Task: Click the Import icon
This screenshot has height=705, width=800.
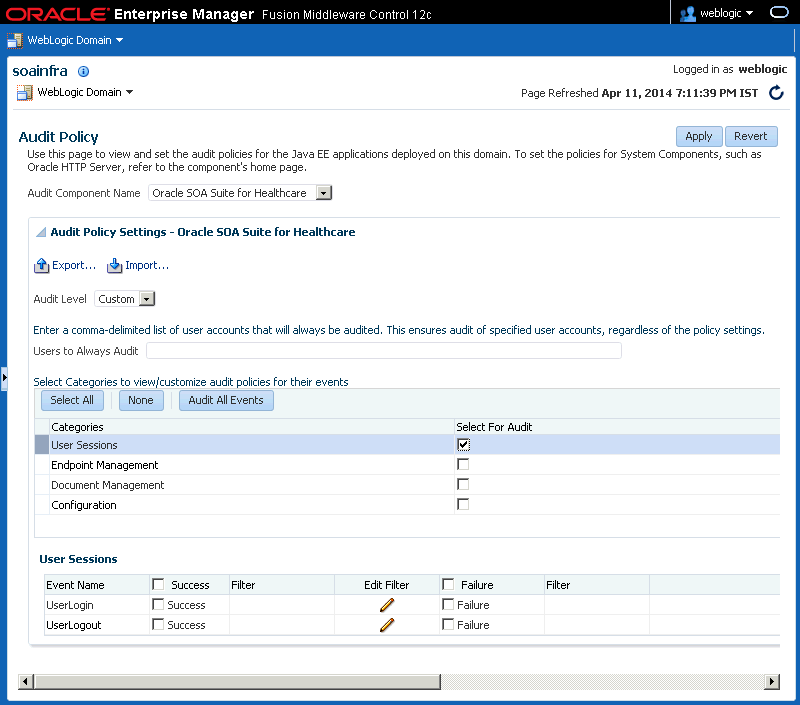Action: (x=114, y=265)
